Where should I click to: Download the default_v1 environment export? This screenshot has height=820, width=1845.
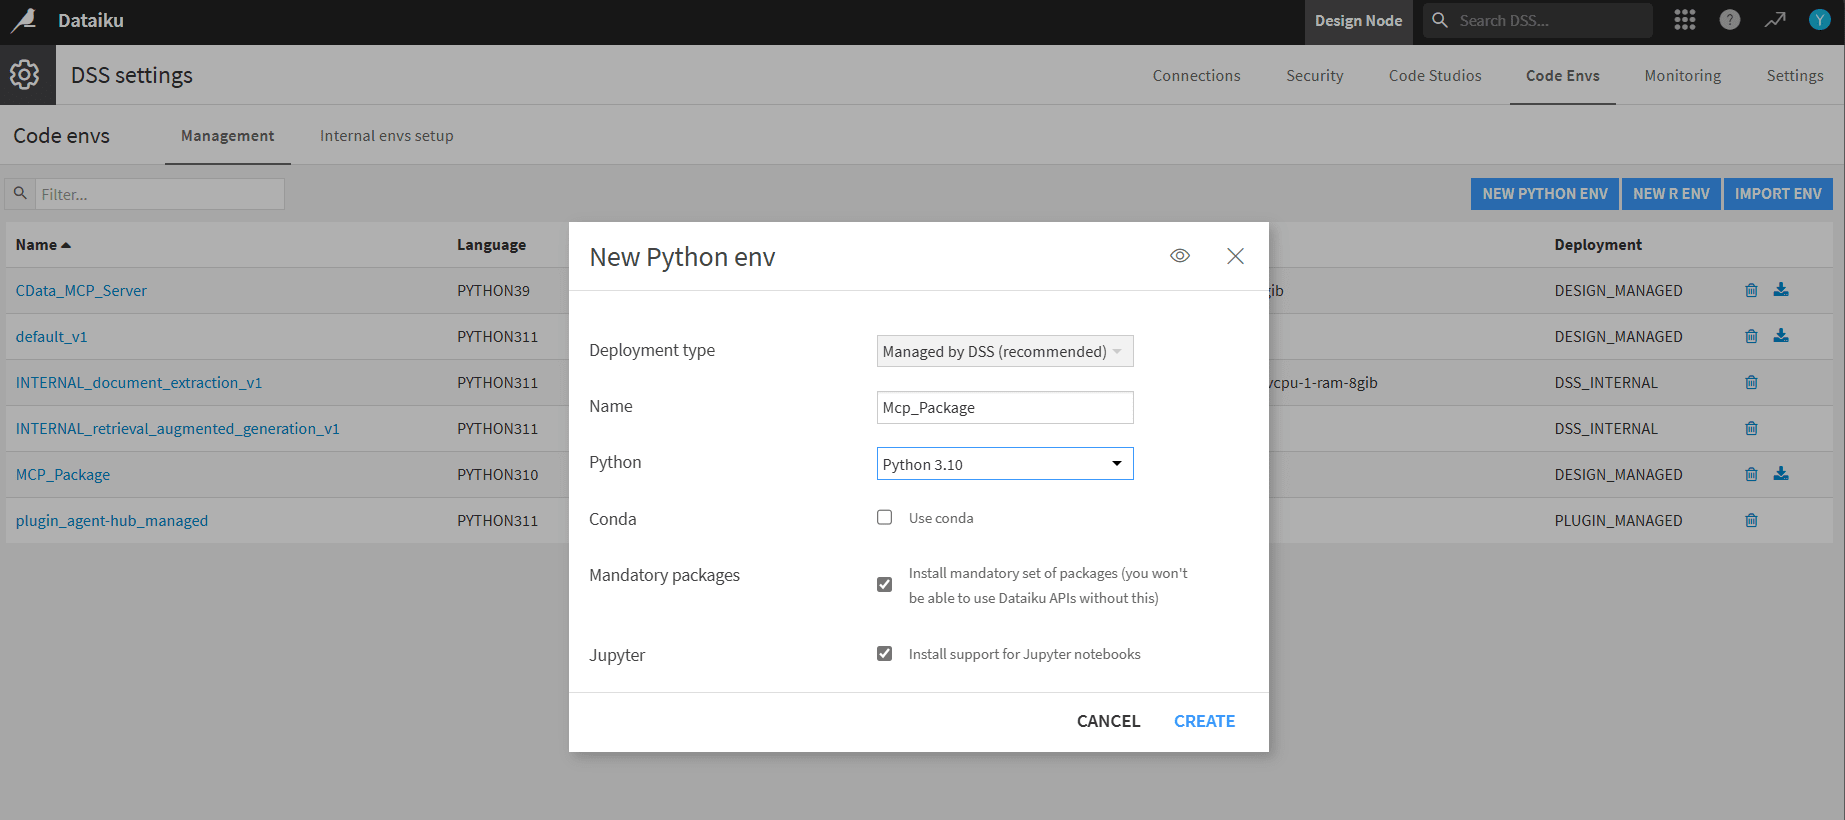(x=1781, y=336)
